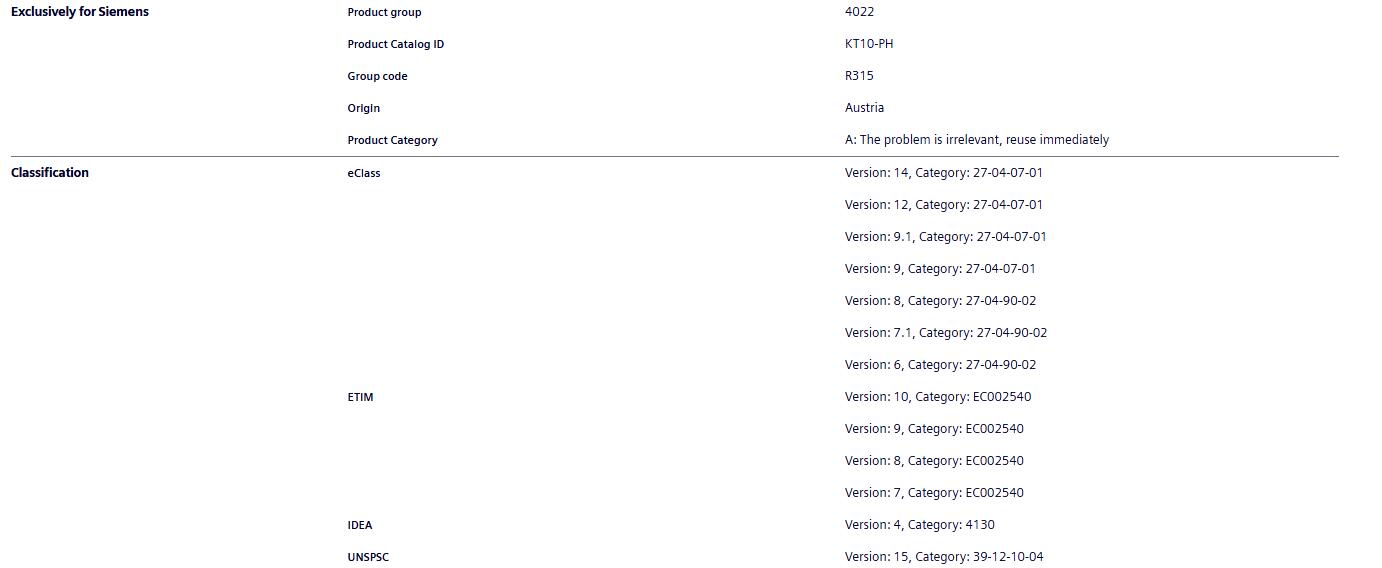
Task: Select the Group code value R315
Action: [x=859, y=76]
